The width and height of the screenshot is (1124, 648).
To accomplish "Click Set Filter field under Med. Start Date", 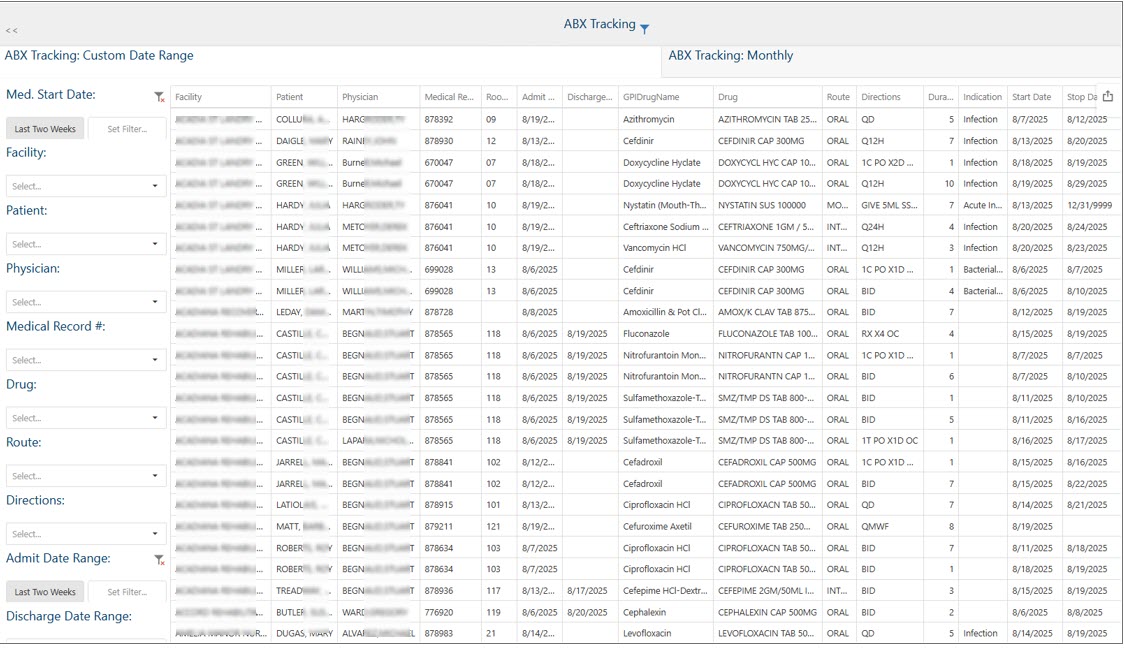I will click(x=127, y=129).
